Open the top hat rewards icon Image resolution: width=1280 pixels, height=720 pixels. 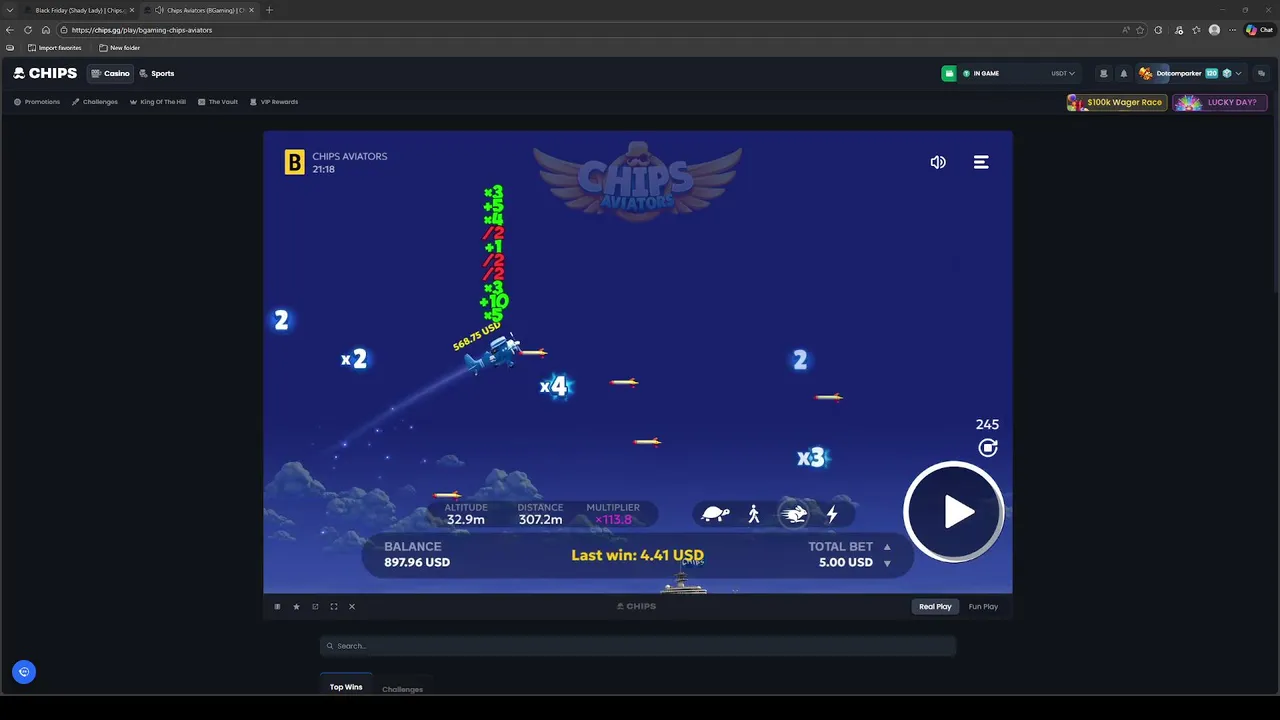(x=1103, y=73)
